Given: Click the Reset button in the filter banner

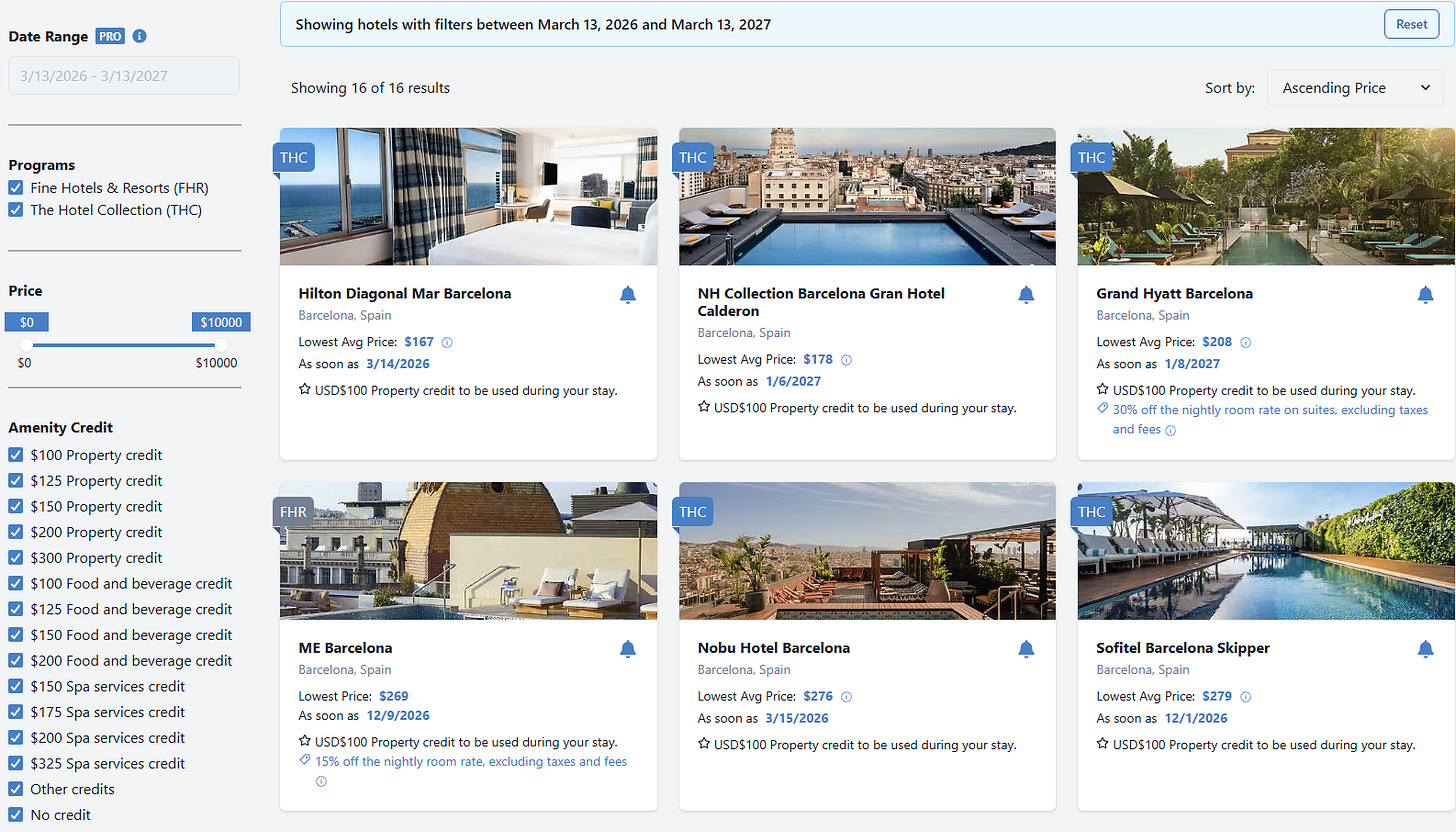Looking at the screenshot, I should click(x=1411, y=24).
